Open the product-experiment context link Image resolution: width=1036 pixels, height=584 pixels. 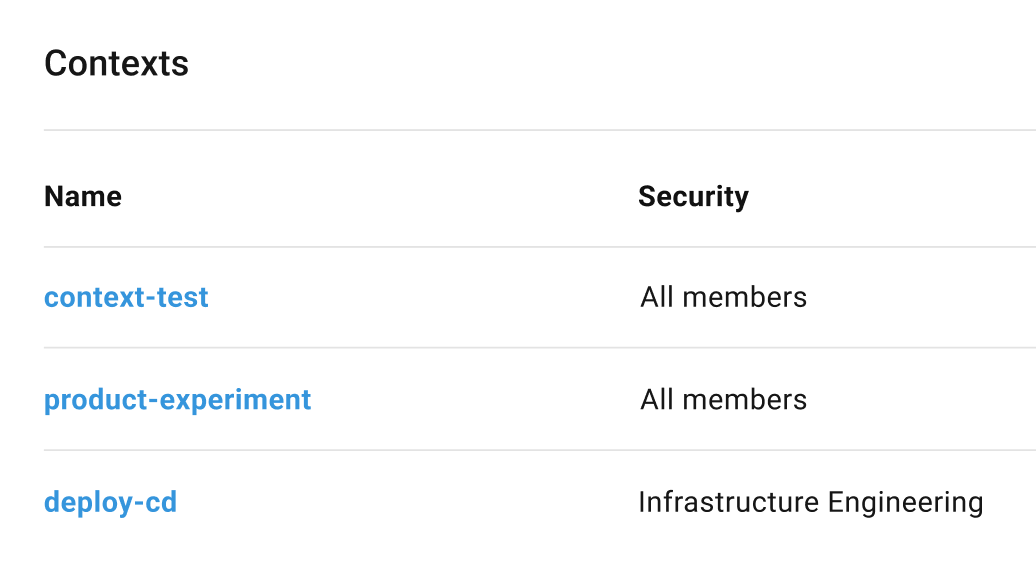tap(178, 400)
